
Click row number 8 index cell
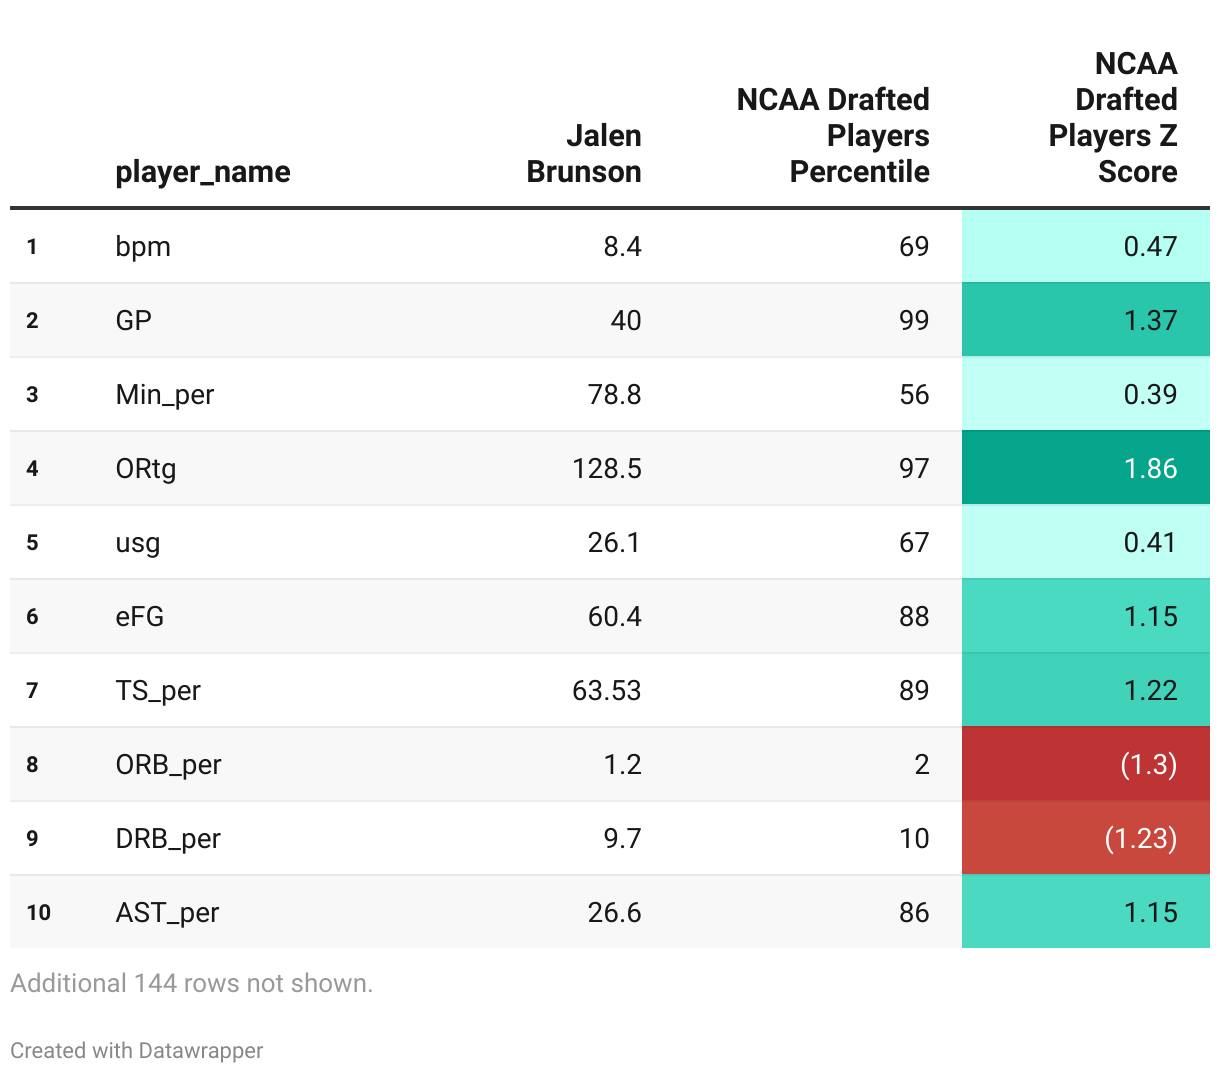coord(33,764)
